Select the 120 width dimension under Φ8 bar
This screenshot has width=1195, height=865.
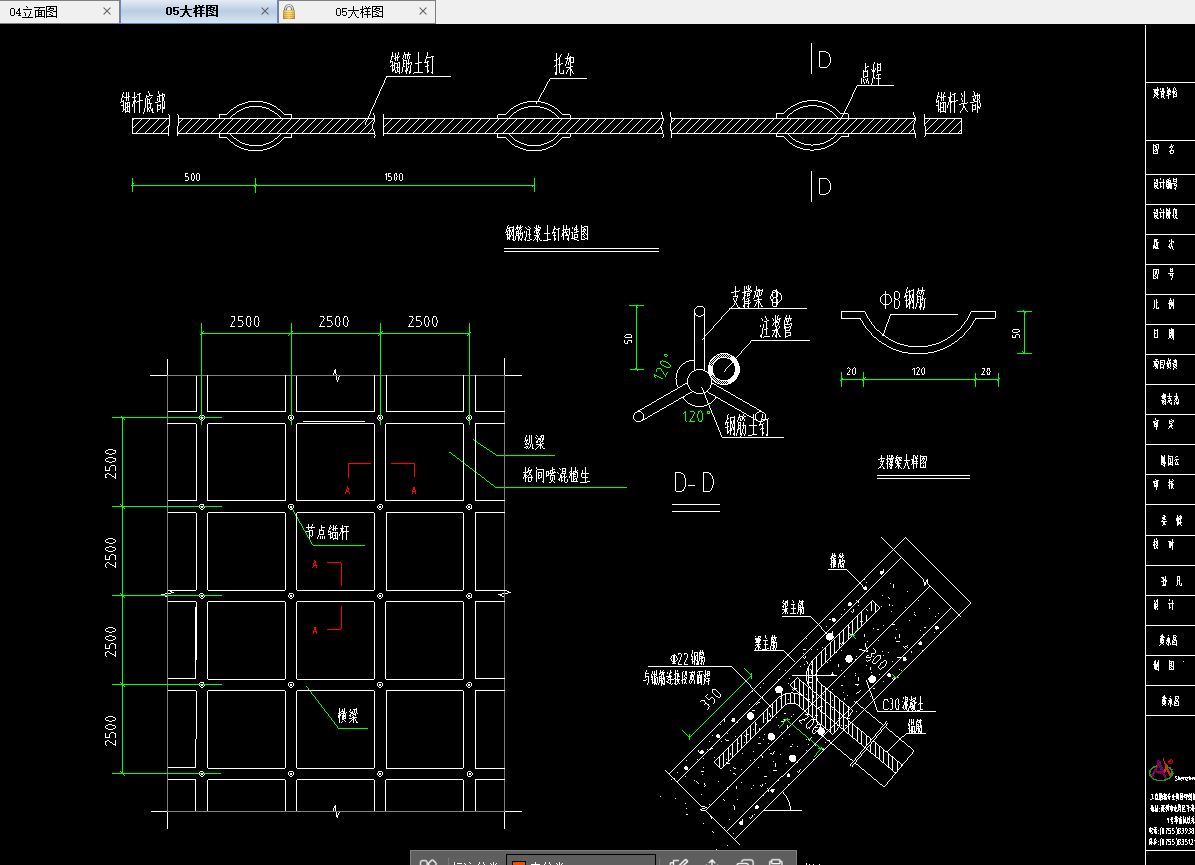[918, 371]
